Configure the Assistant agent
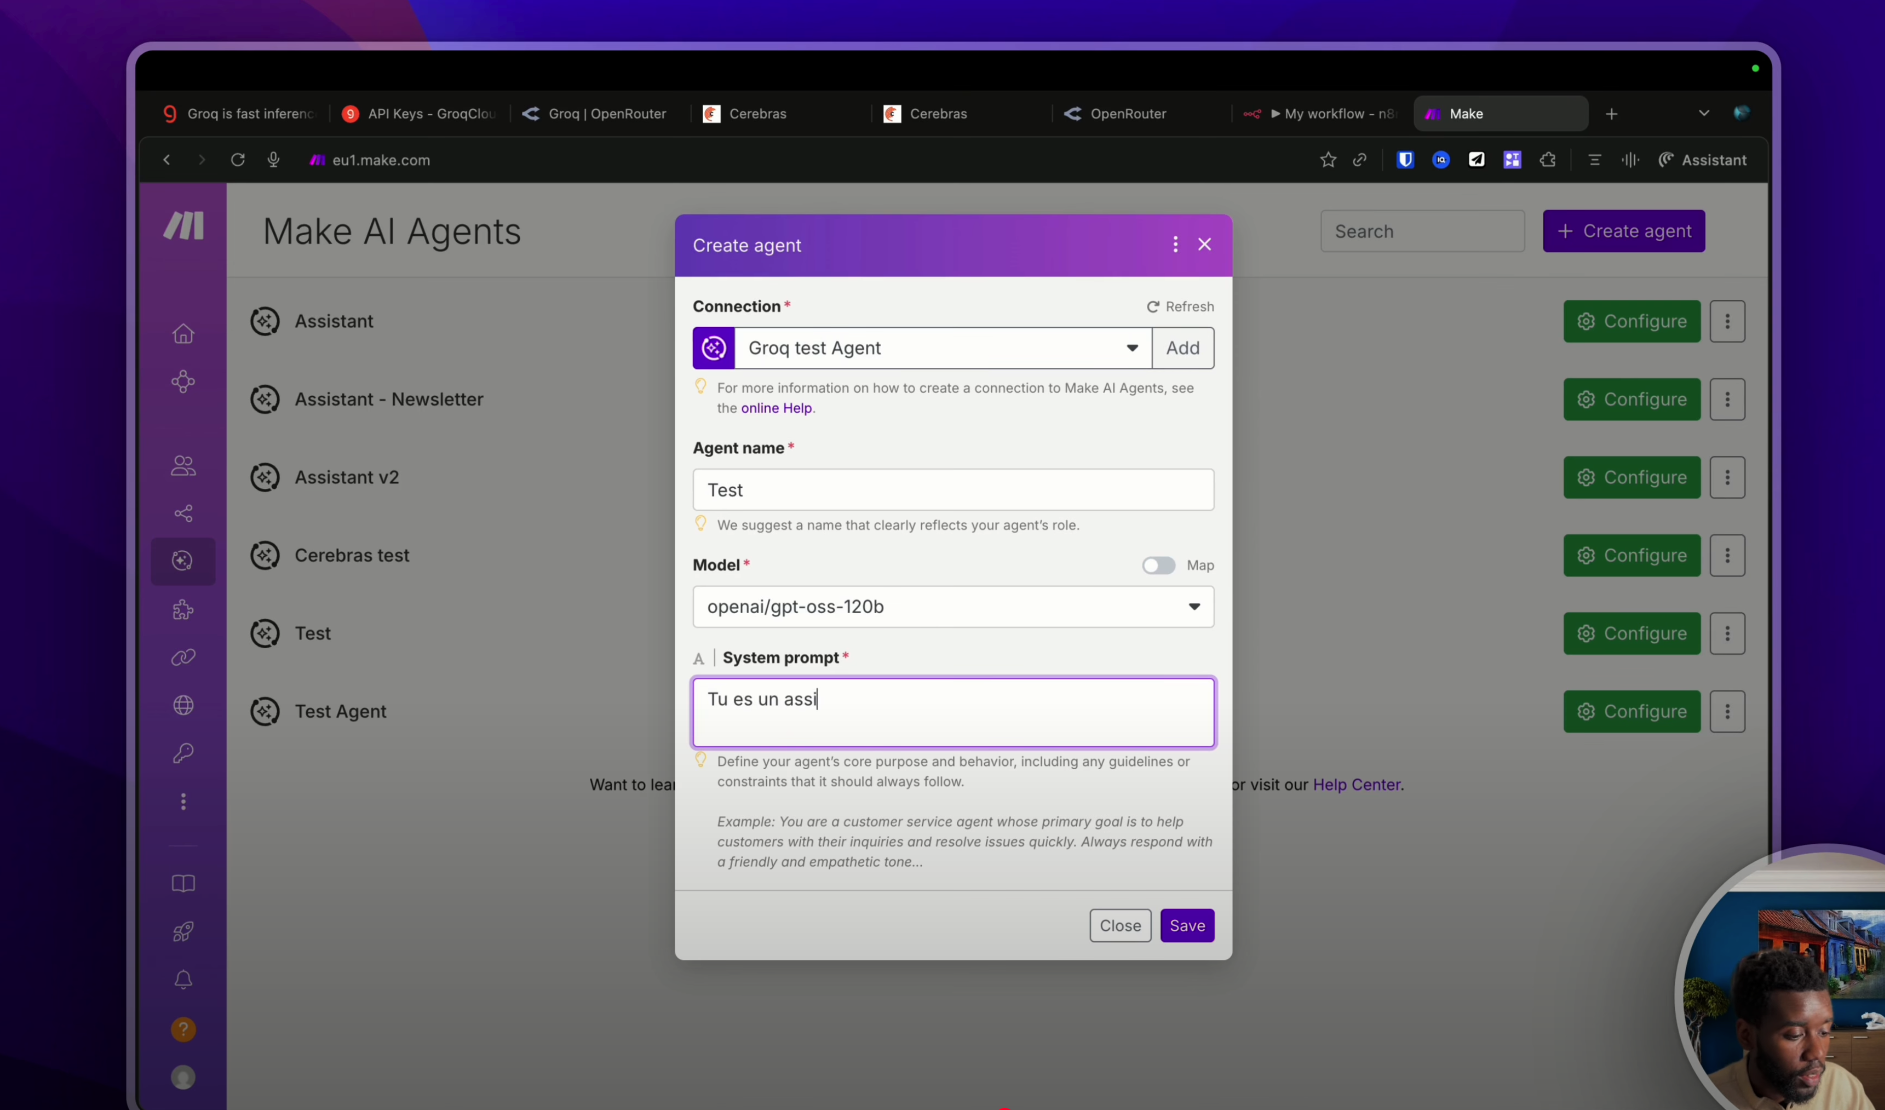 tap(1632, 322)
